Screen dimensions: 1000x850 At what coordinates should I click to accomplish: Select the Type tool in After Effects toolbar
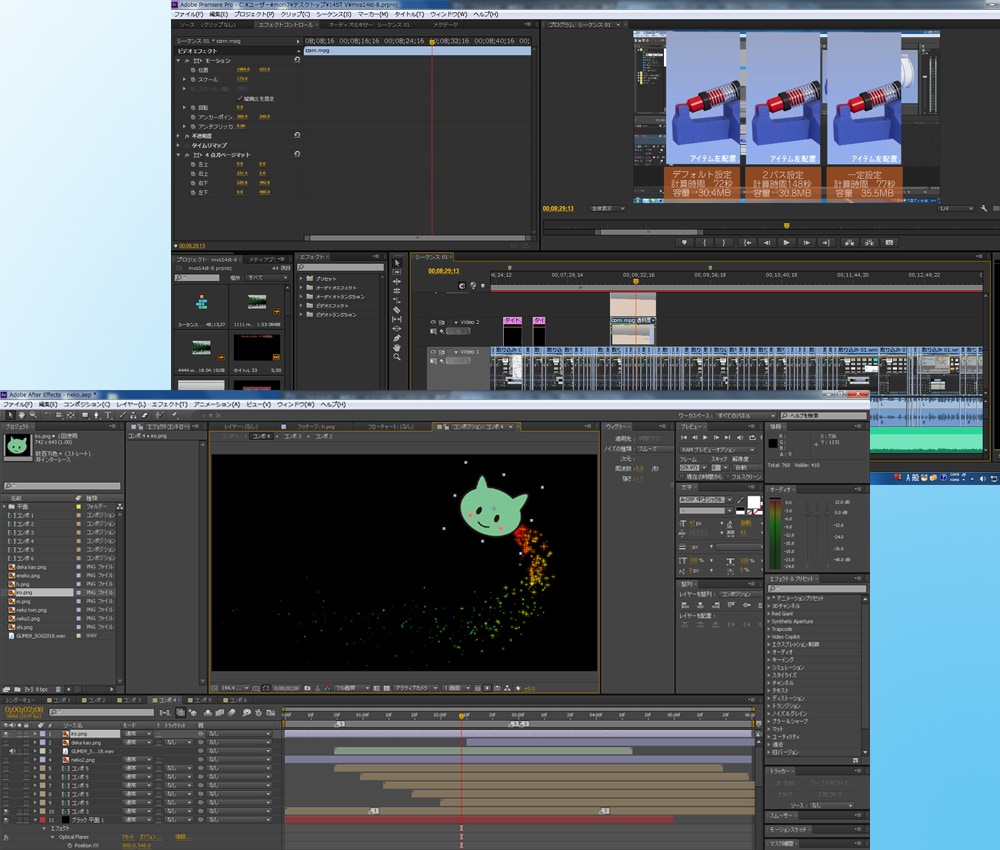coord(108,415)
